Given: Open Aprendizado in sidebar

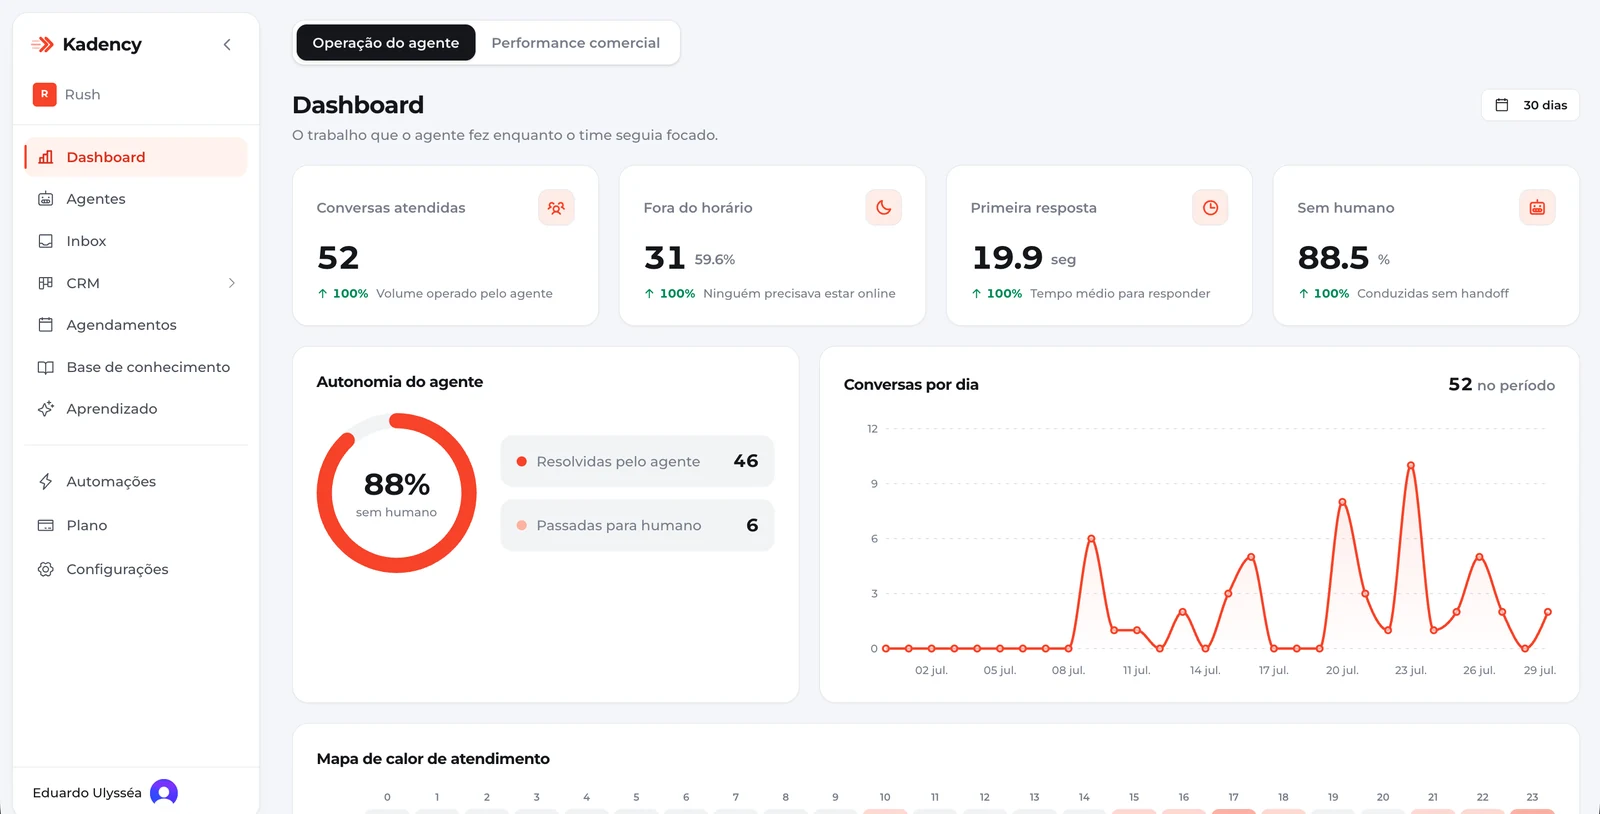Looking at the screenshot, I should [136, 409].
